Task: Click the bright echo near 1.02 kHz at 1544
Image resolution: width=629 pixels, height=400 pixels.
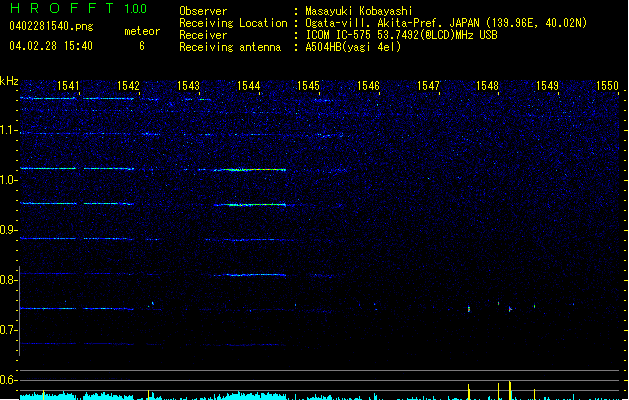Action: point(250,170)
